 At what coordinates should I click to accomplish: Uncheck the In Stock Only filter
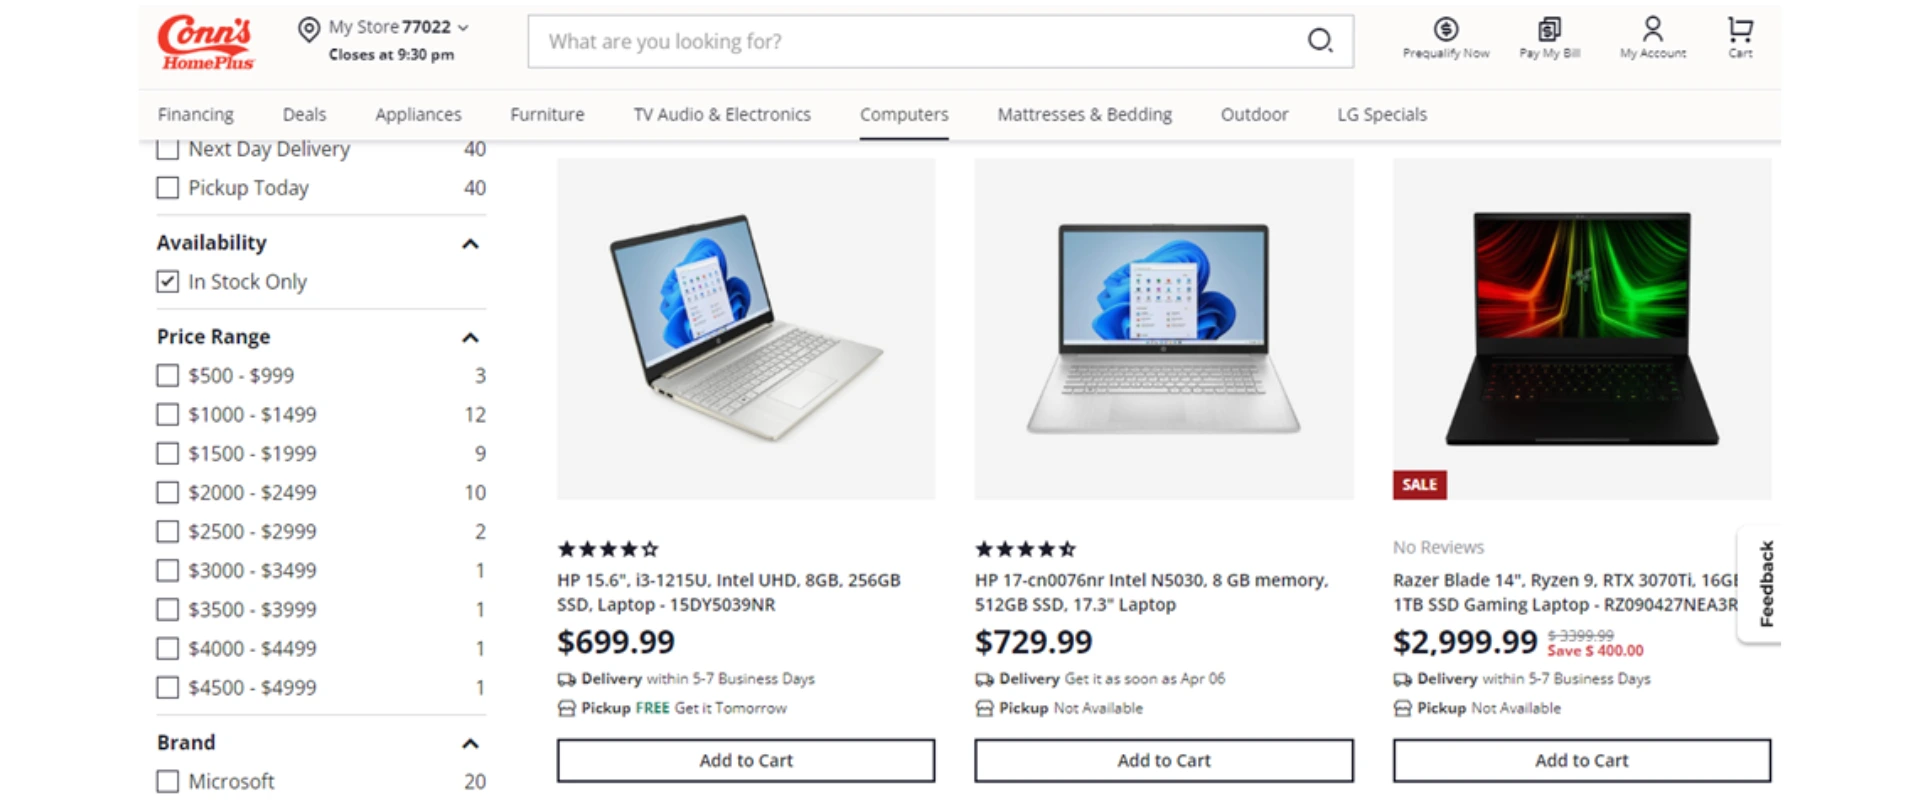coord(166,281)
